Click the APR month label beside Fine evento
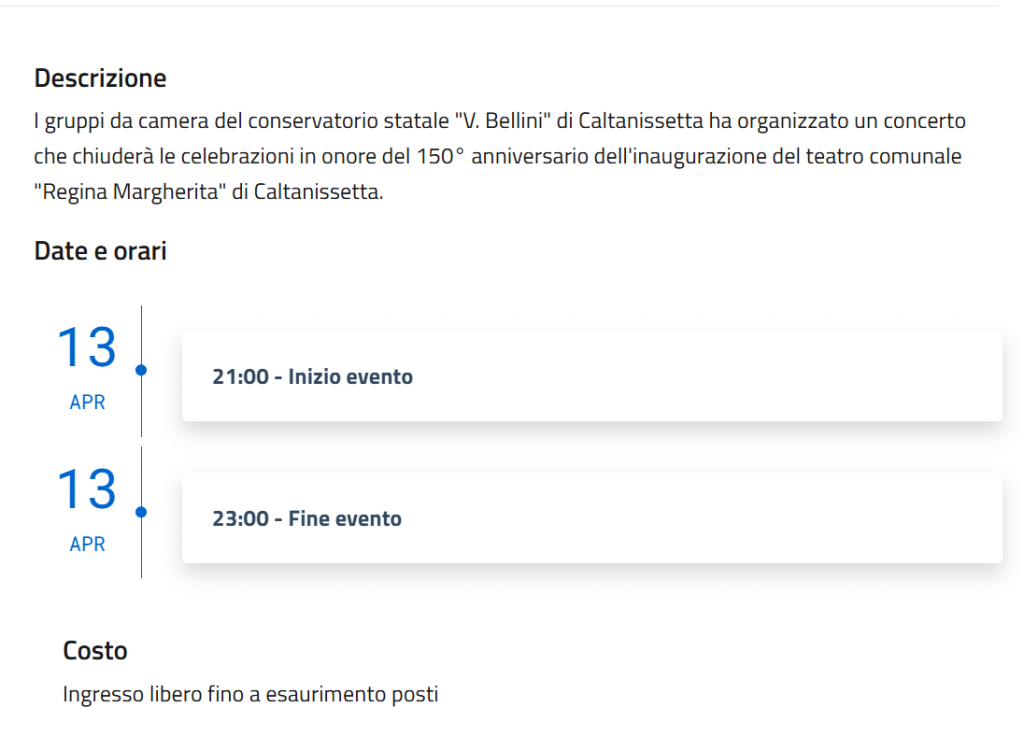Screen dimensions: 1024x750 point(87,545)
